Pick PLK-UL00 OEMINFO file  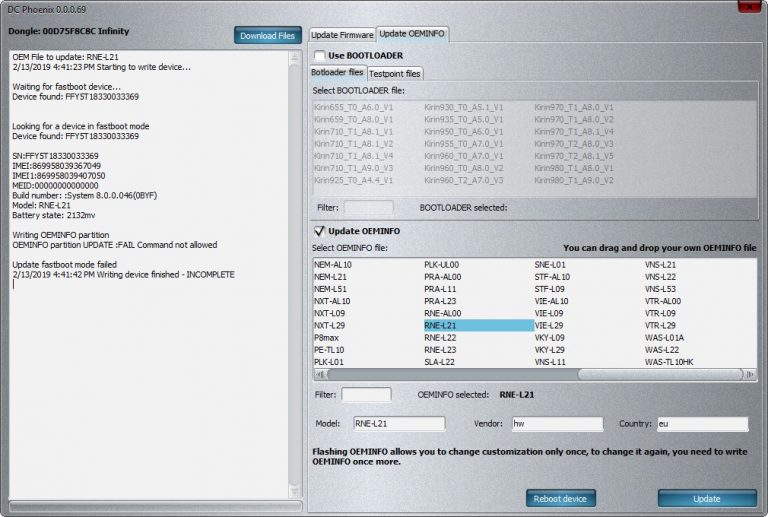pos(441,265)
